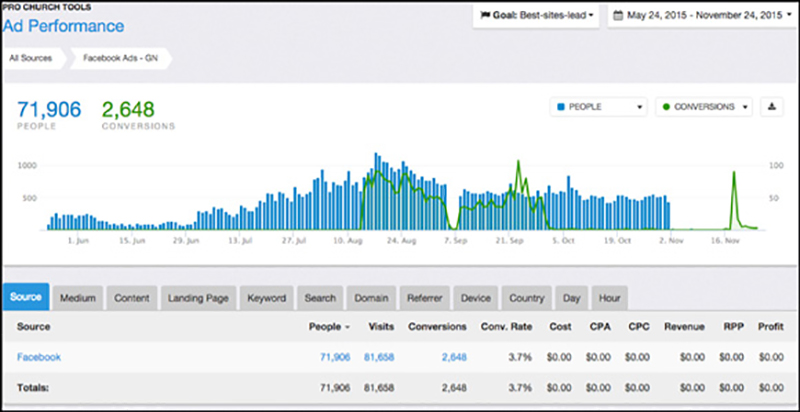
Task: Click the calendar icon in date picker
Action: (619, 16)
